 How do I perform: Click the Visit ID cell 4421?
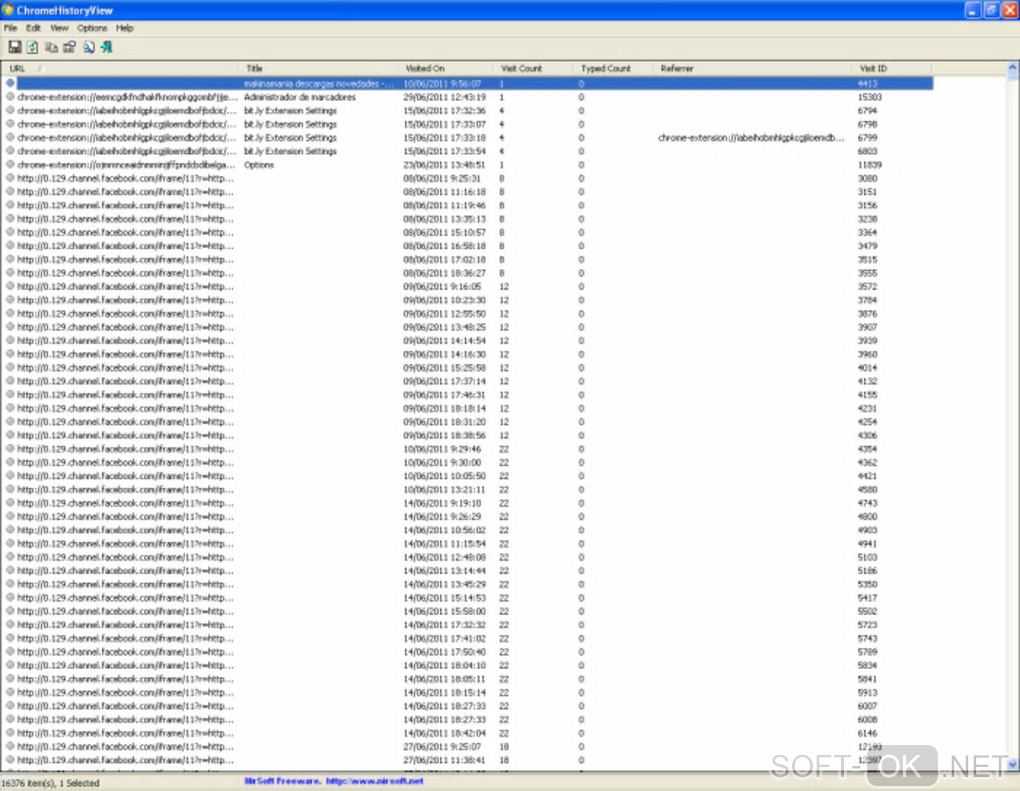tap(867, 476)
